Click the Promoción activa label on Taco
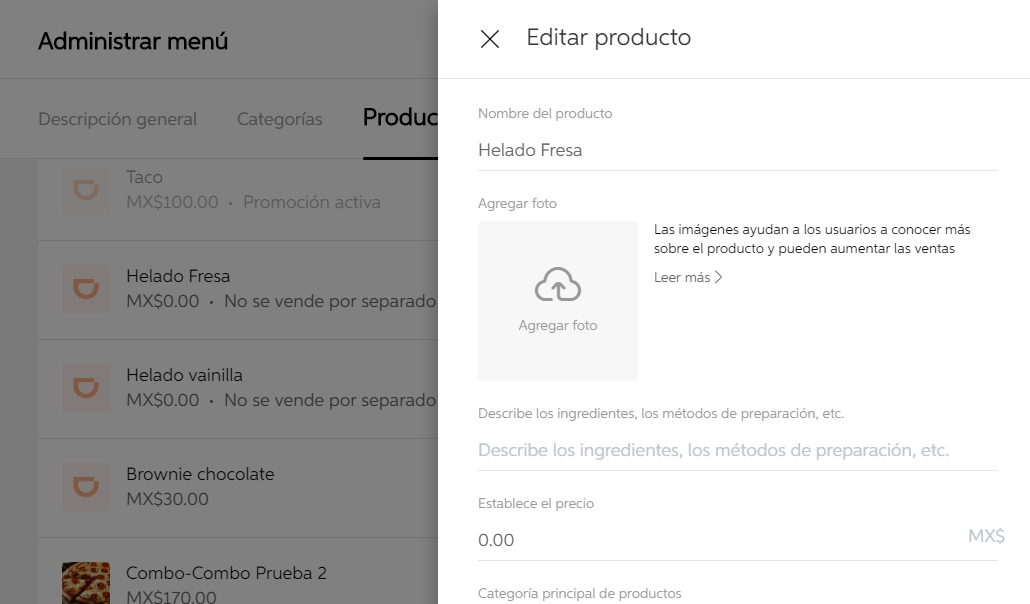The image size is (1030, 604). [312, 202]
